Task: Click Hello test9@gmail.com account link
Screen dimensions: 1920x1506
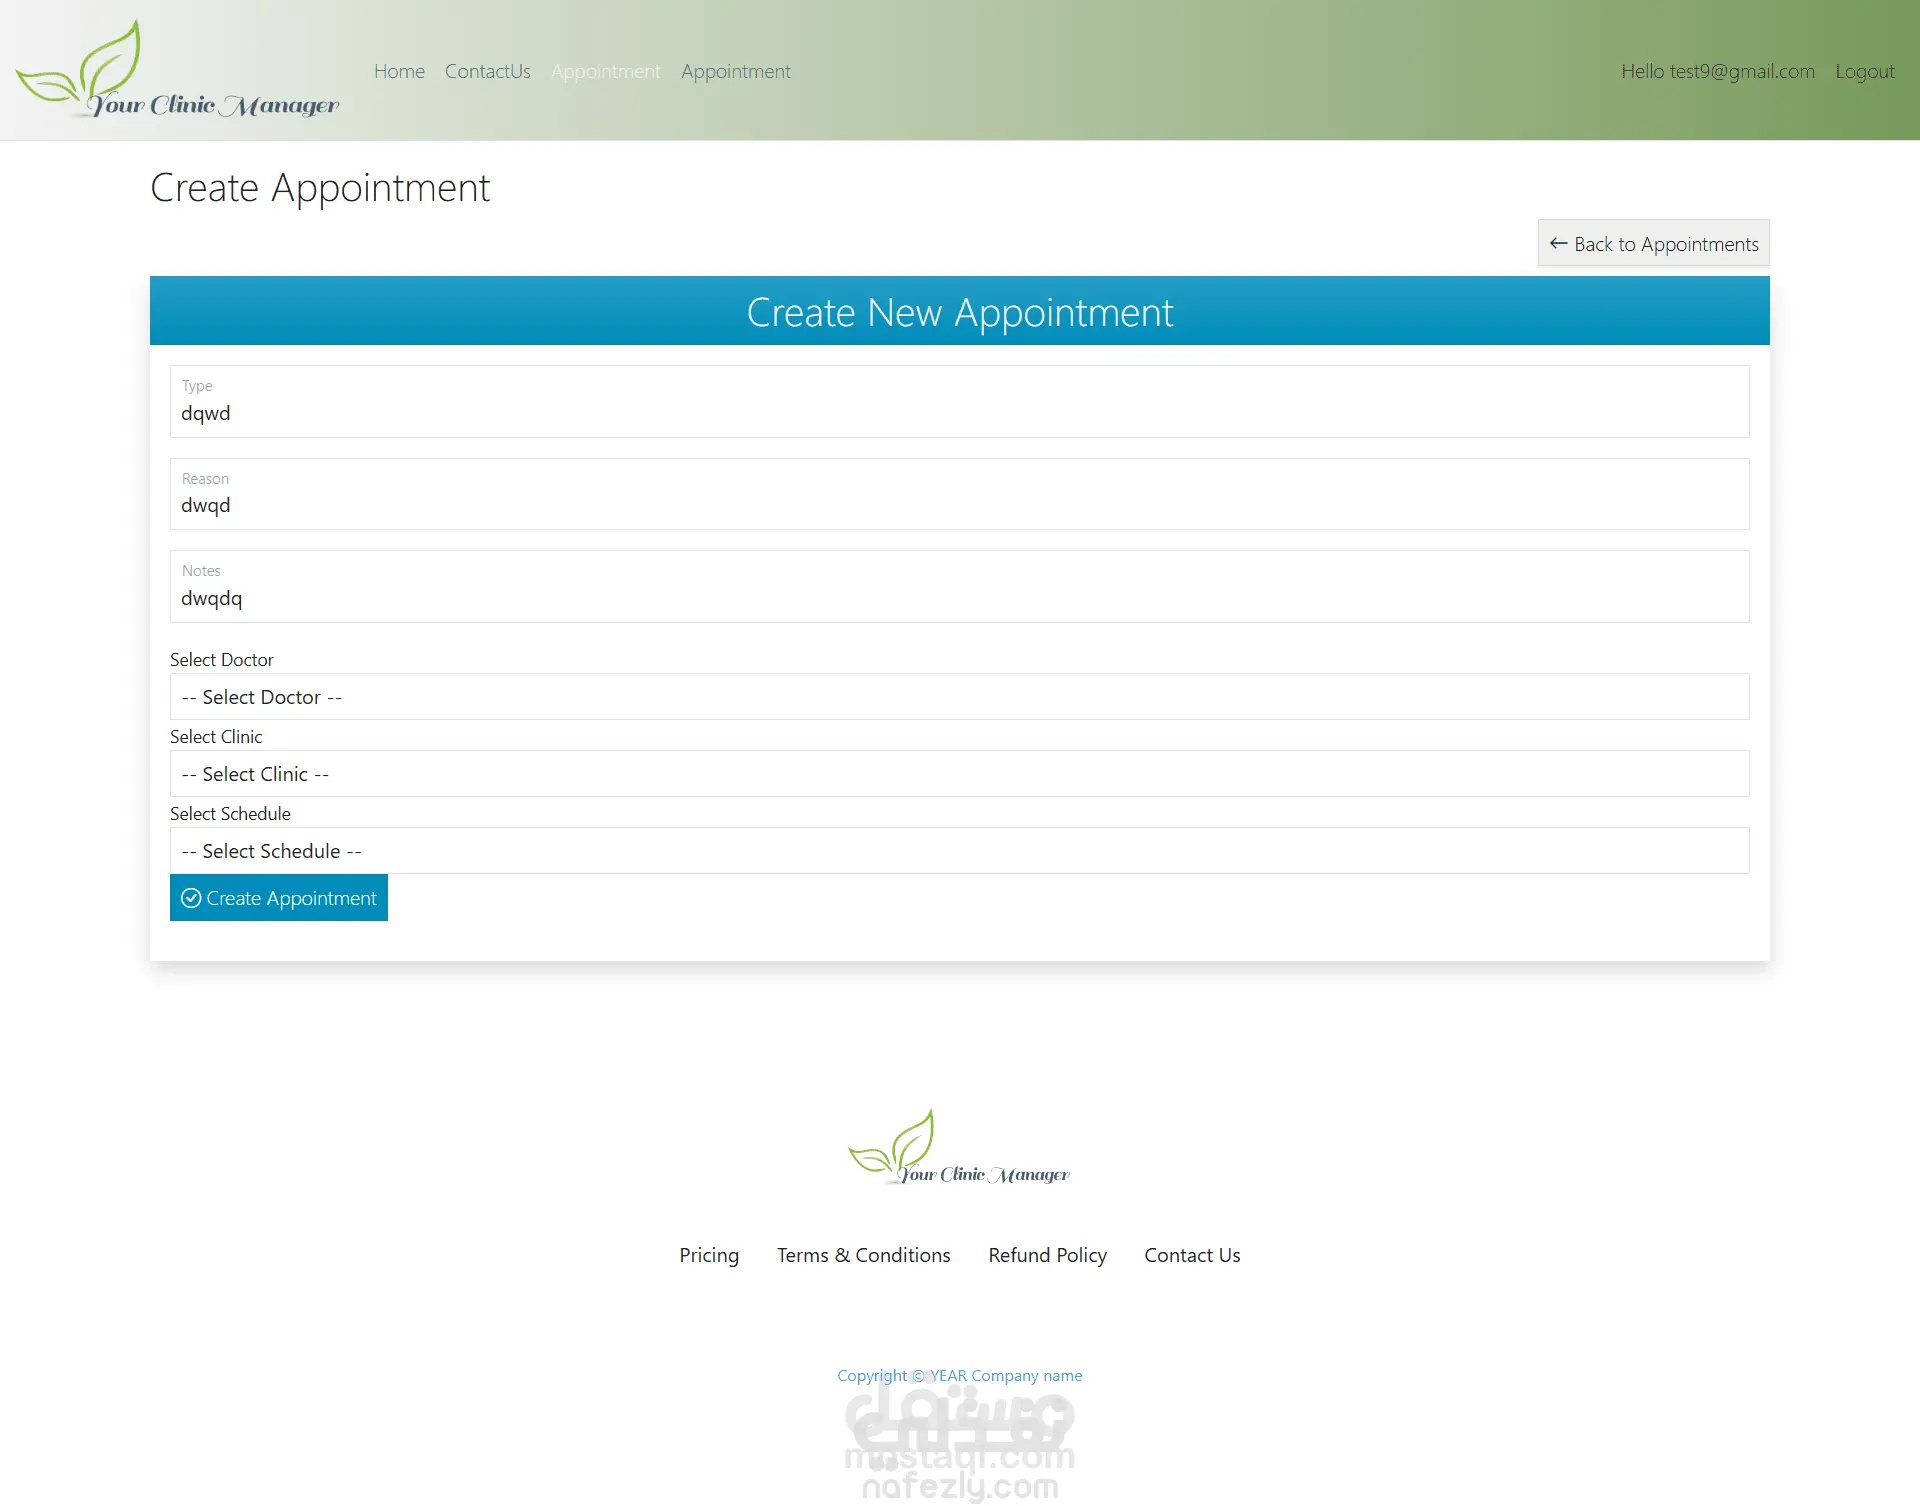Action: tap(1717, 71)
